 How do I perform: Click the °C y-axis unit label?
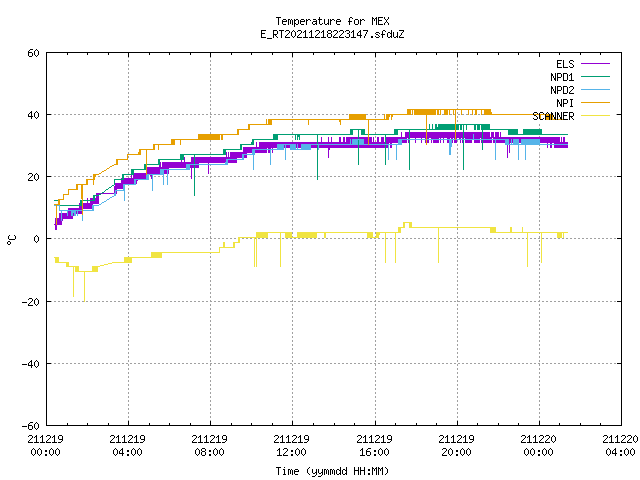pos(11,240)
